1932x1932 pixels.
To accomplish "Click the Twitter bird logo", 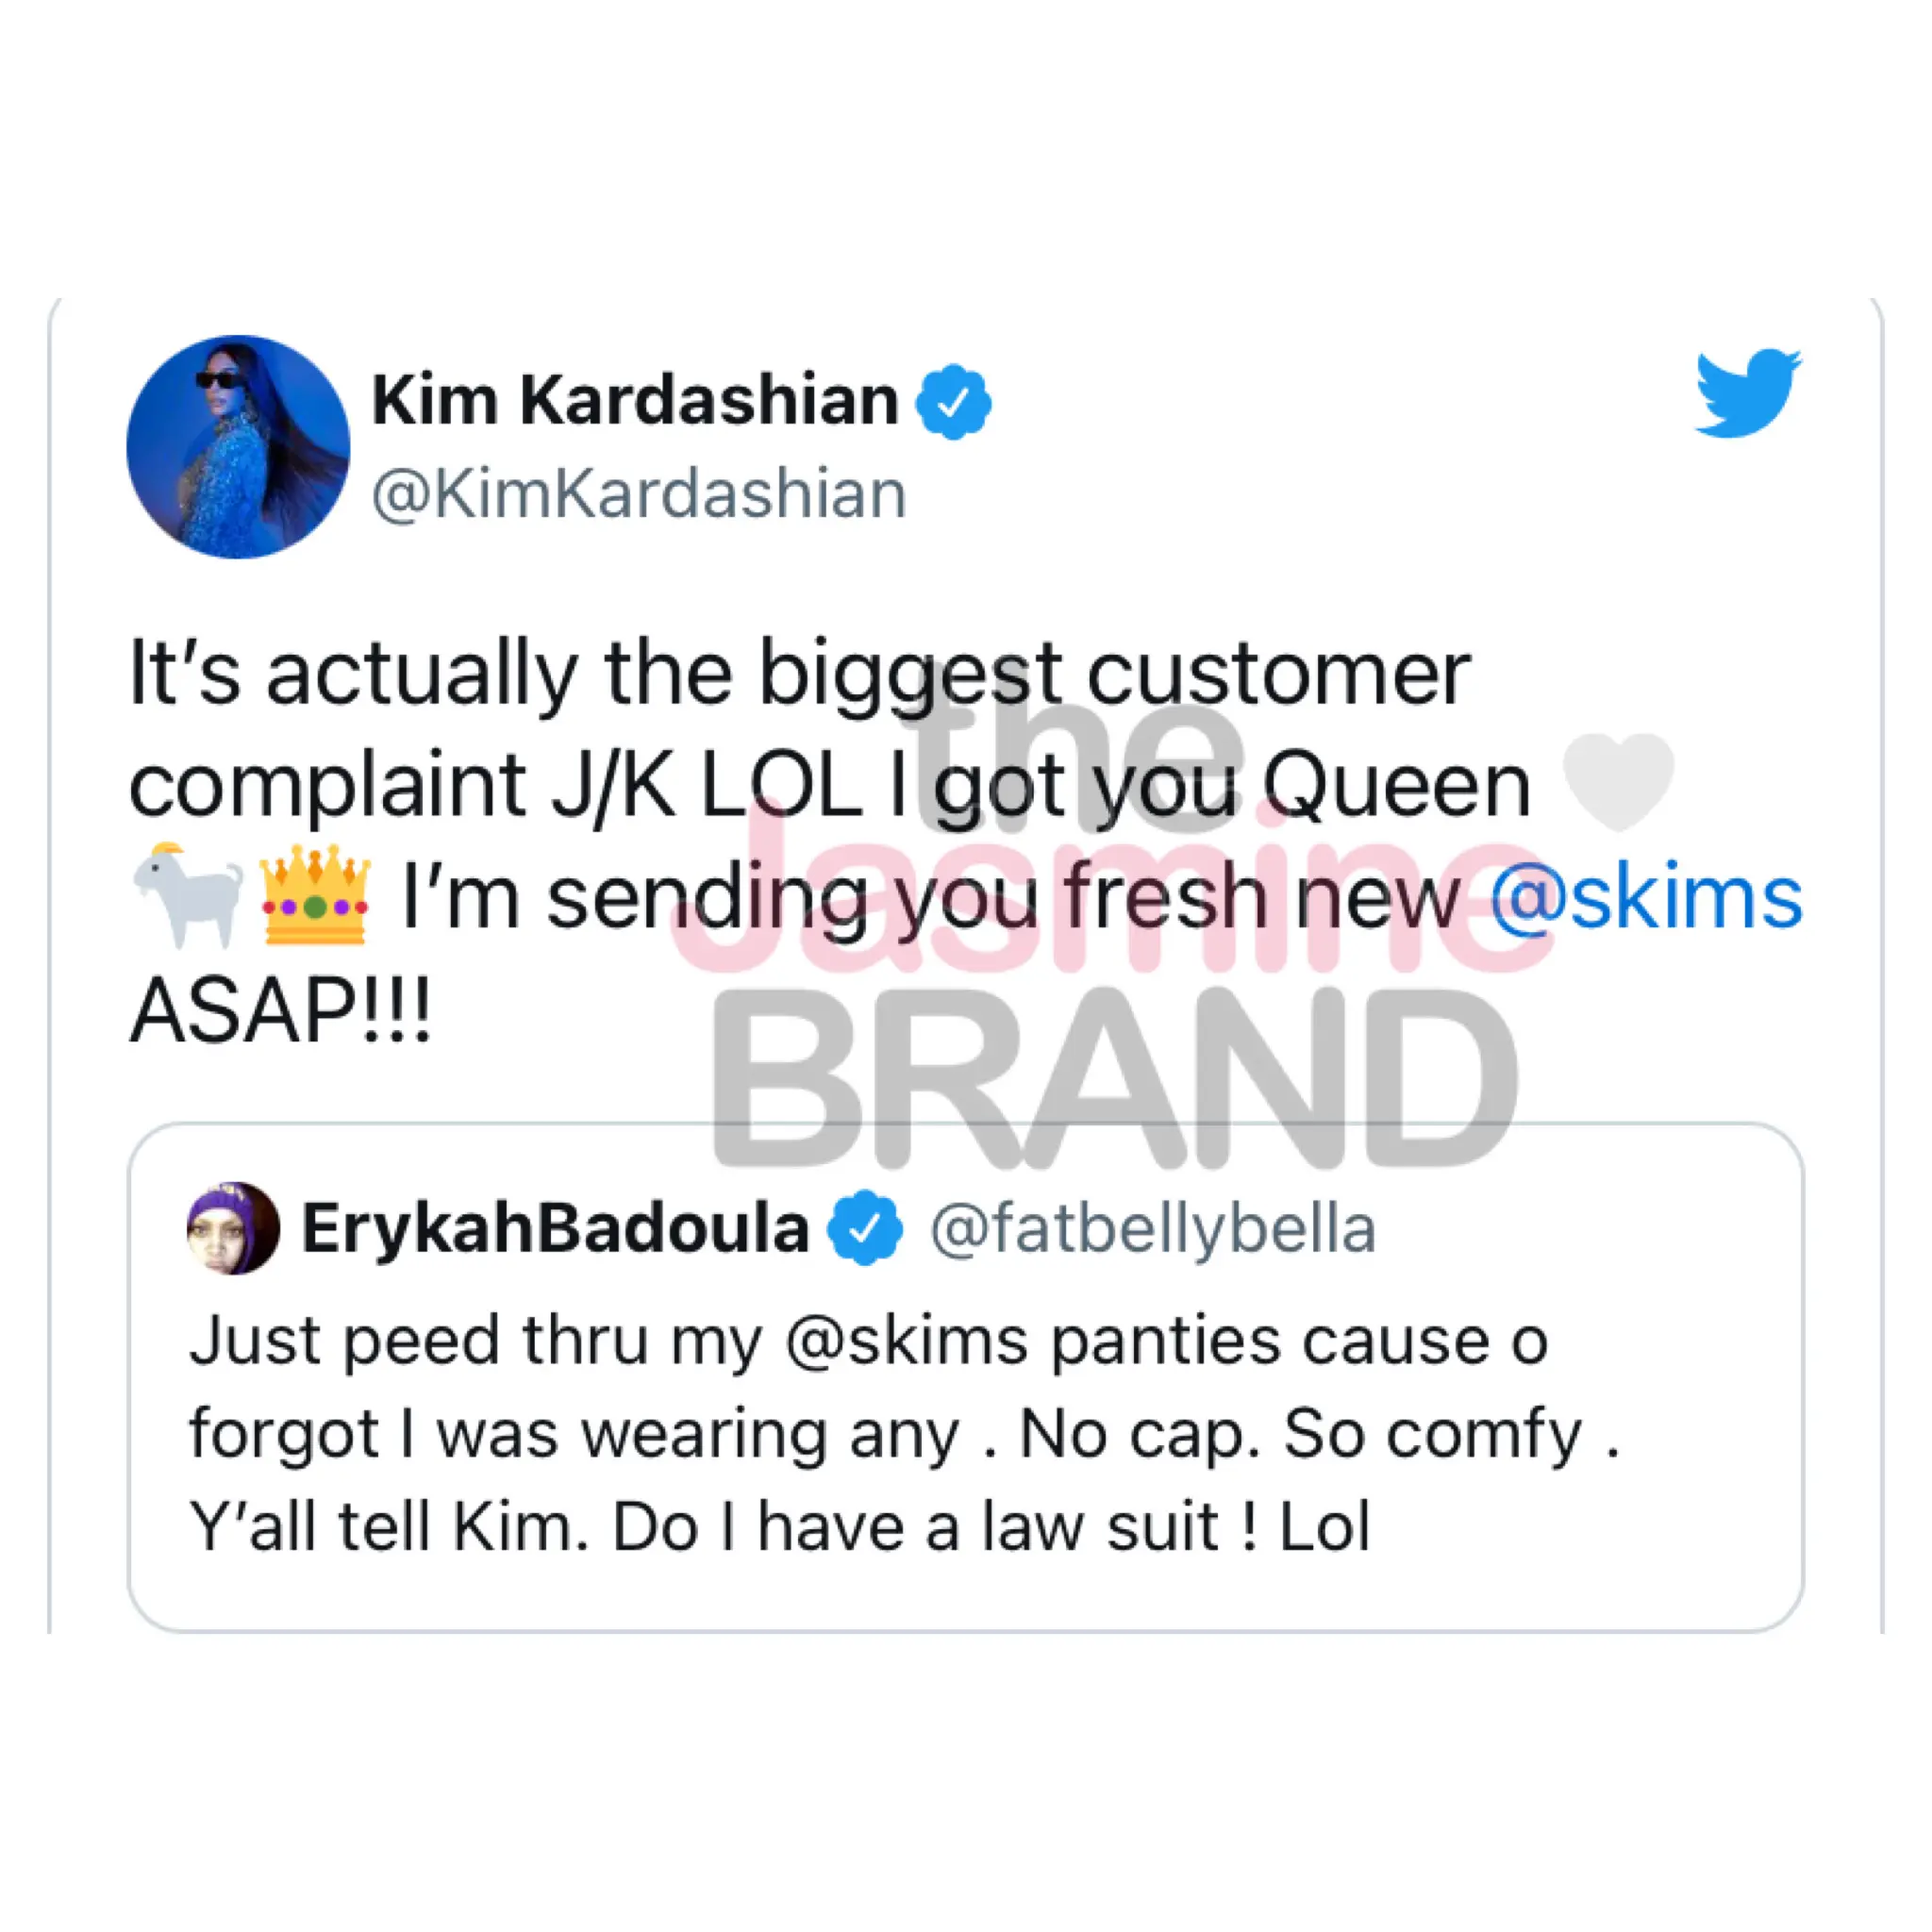I will pos(1748,392).
